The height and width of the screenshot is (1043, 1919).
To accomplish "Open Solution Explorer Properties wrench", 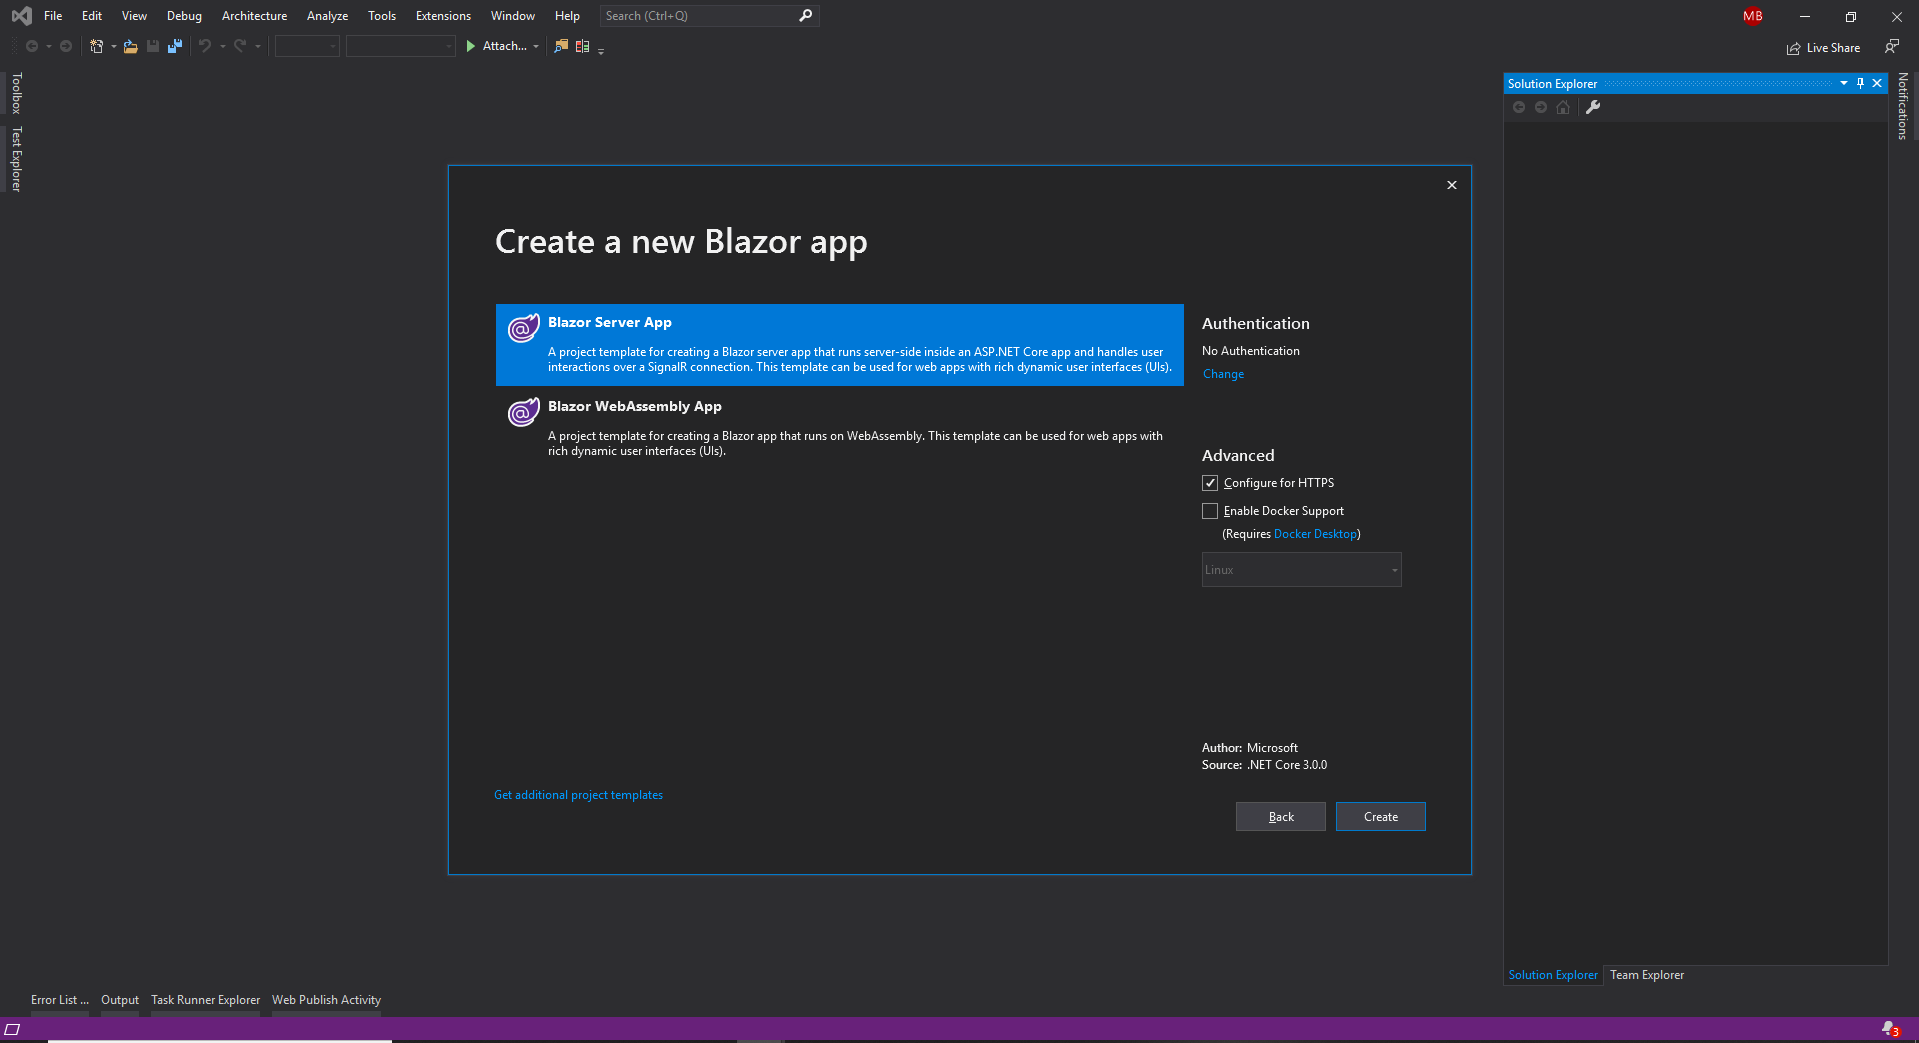I will (x=1593, y=107).
